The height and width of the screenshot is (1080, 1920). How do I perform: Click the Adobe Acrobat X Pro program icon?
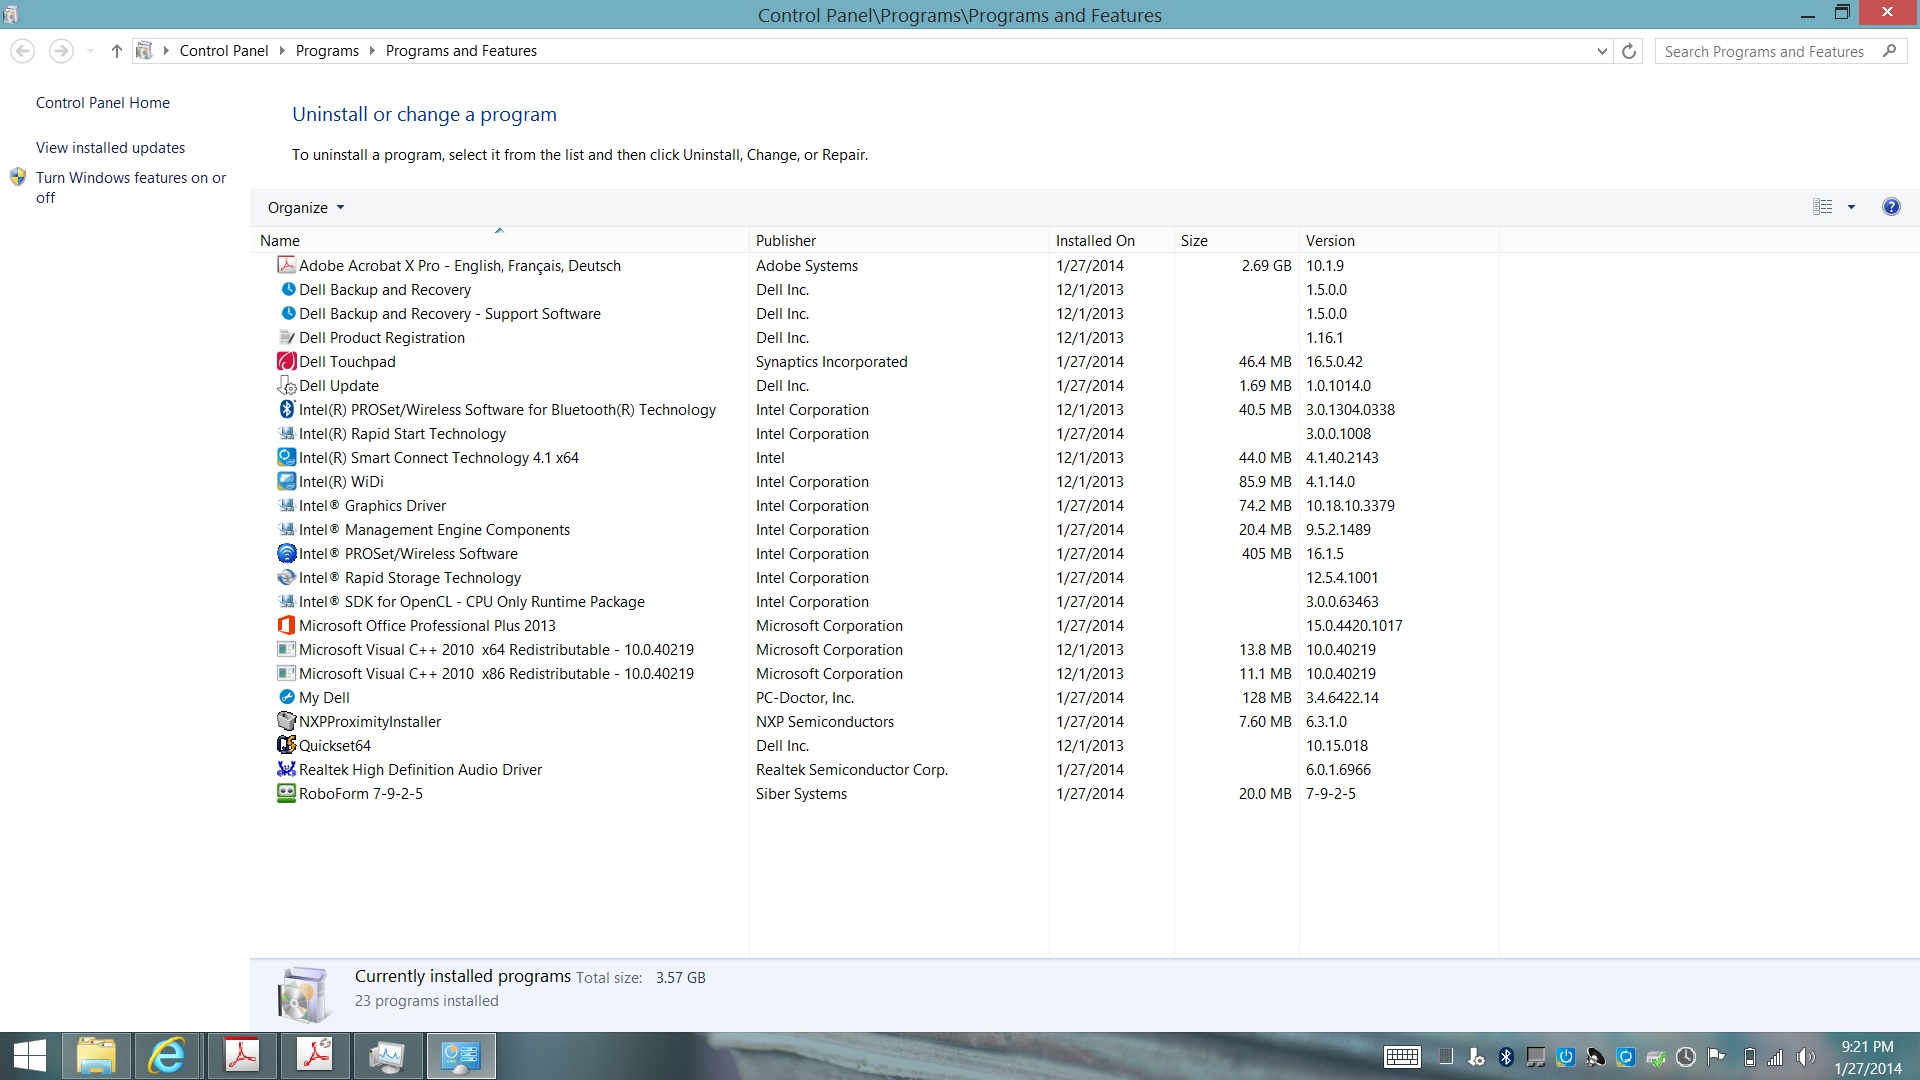pos(286,265)
